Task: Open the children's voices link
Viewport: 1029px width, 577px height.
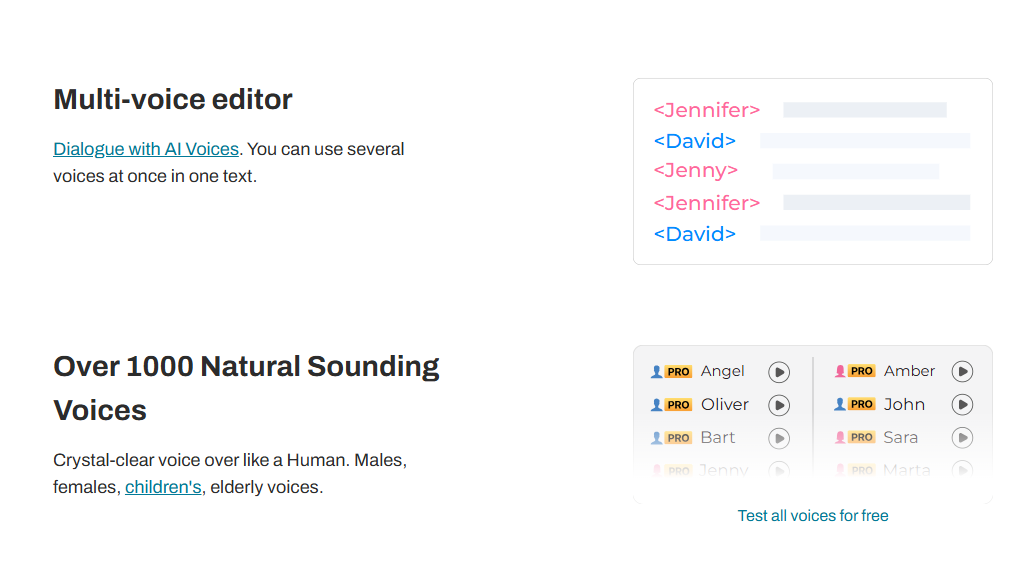Action: pos(163,488)
